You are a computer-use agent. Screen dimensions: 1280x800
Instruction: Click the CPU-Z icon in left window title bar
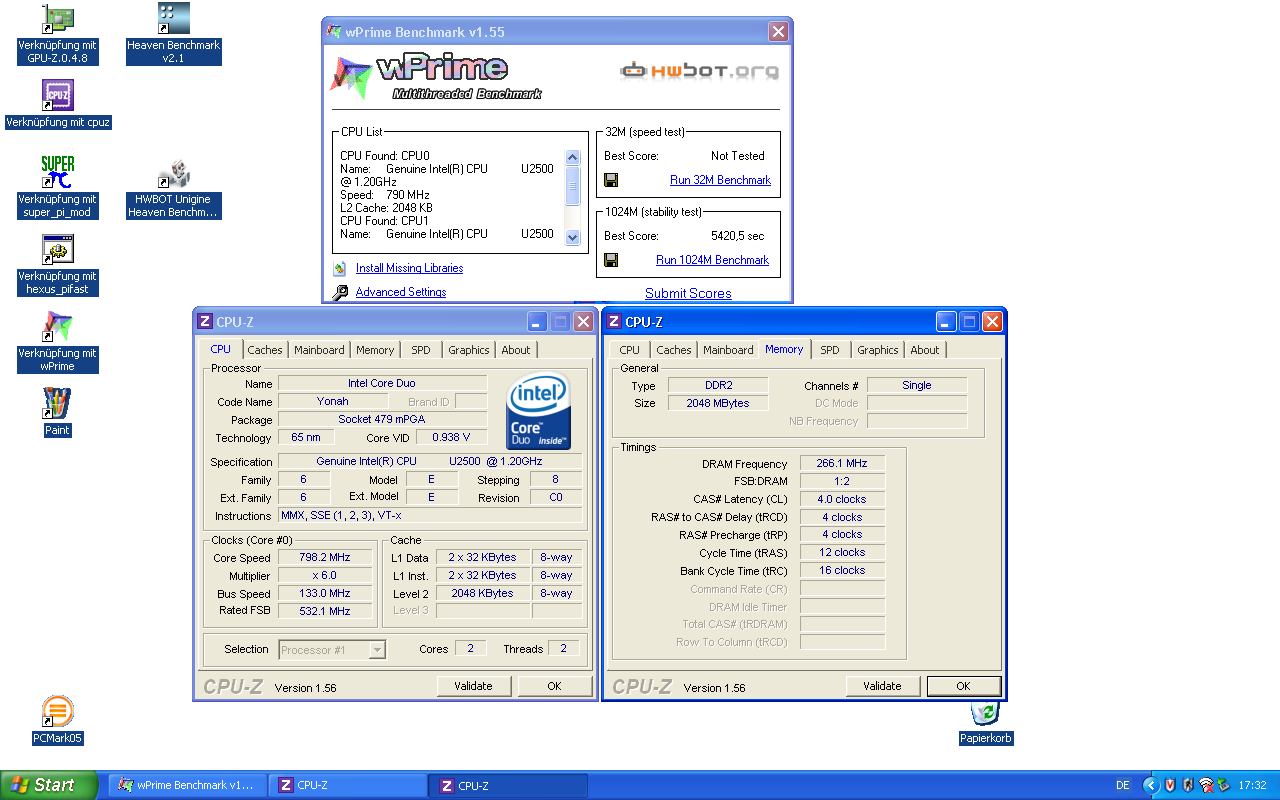[205, 322]
